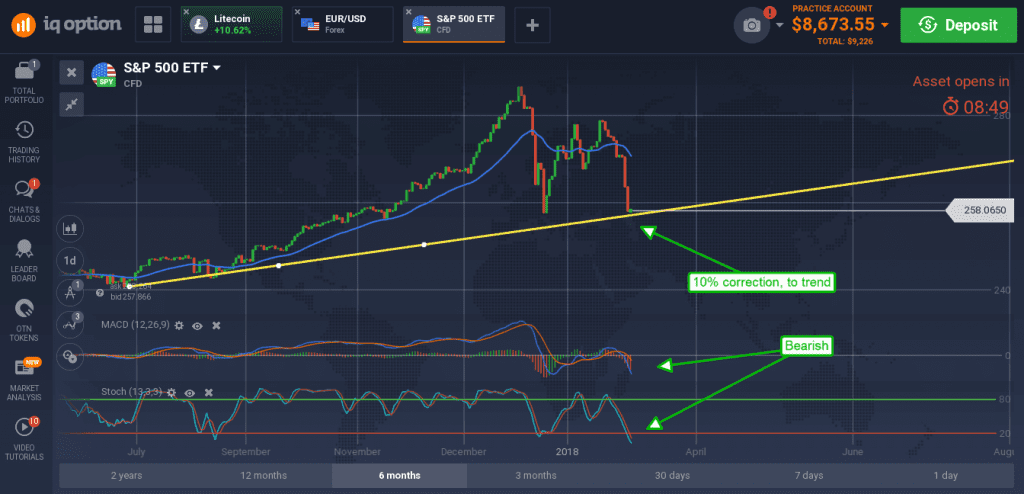Remove the Stoch indicator with its X

pyautogui.click(x=208, y=393)
